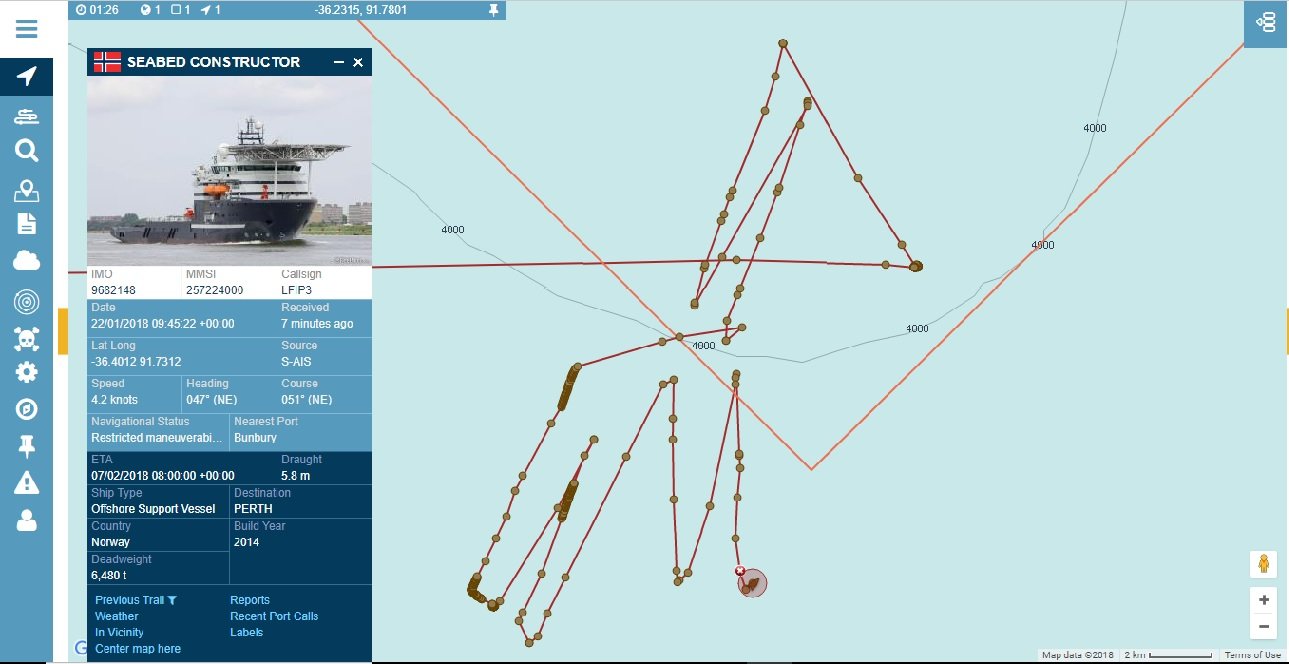Open the cloud weather sidebar icon
The image size is (1289, 664).
pyautogui.click(x=26, y=261)
